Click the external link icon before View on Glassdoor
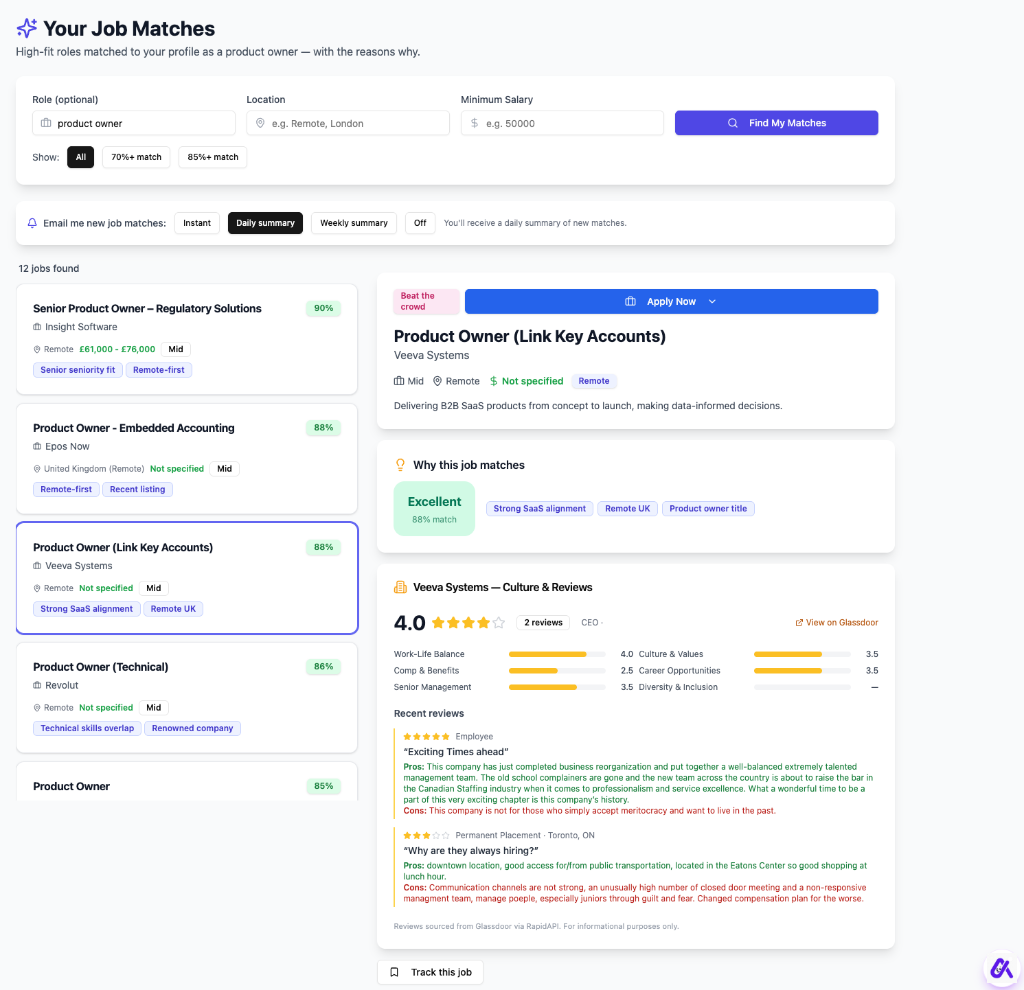1024x990 pixels. point(799,622)
